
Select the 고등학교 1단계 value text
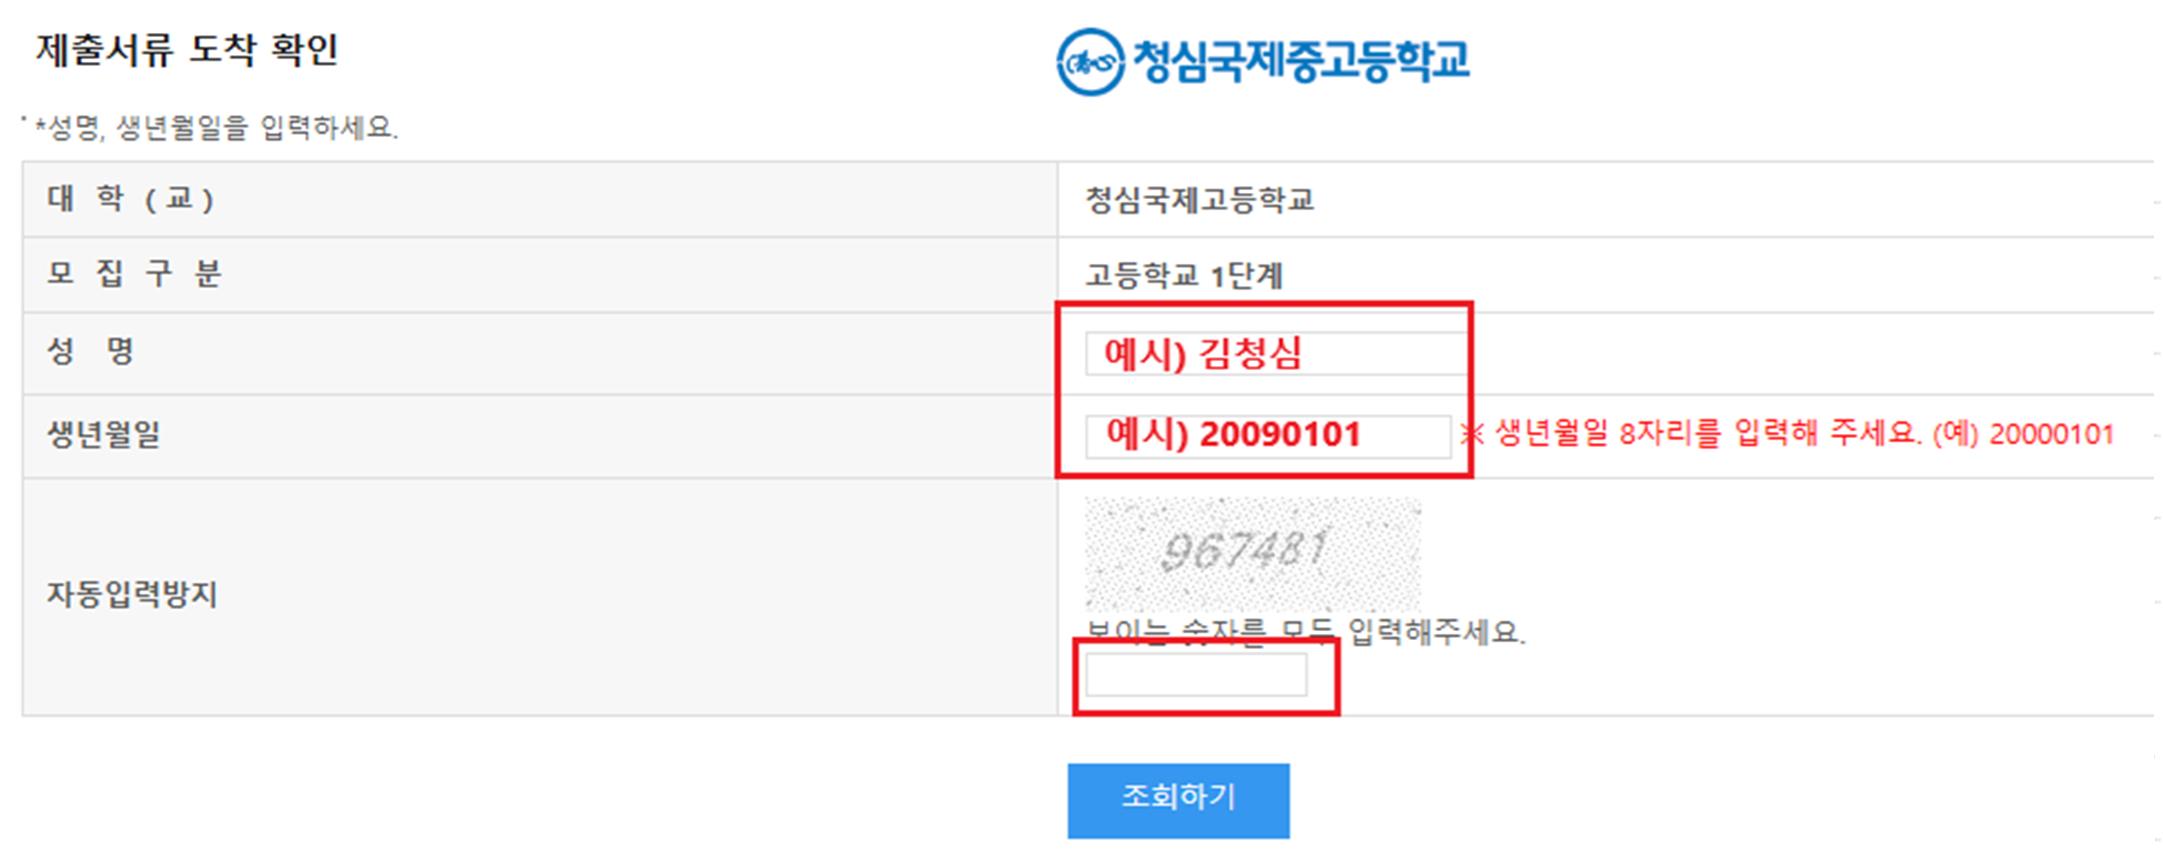click(x=1184, y=275)
